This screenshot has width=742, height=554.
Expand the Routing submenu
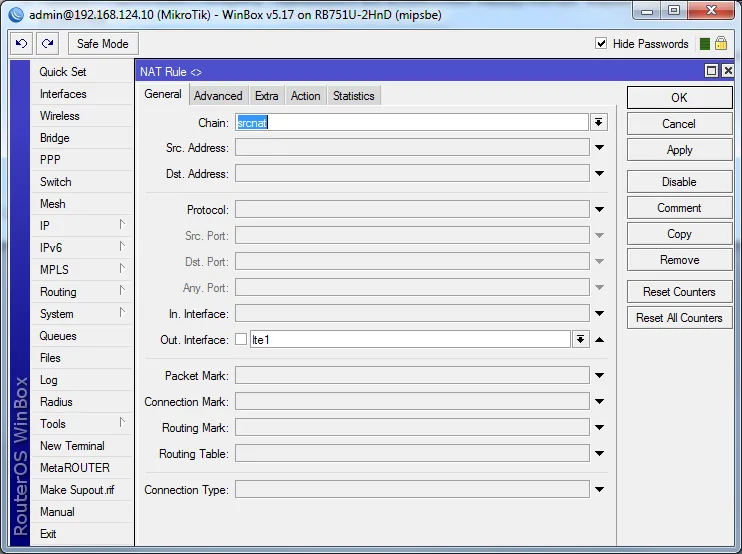(x=81, y=291)
